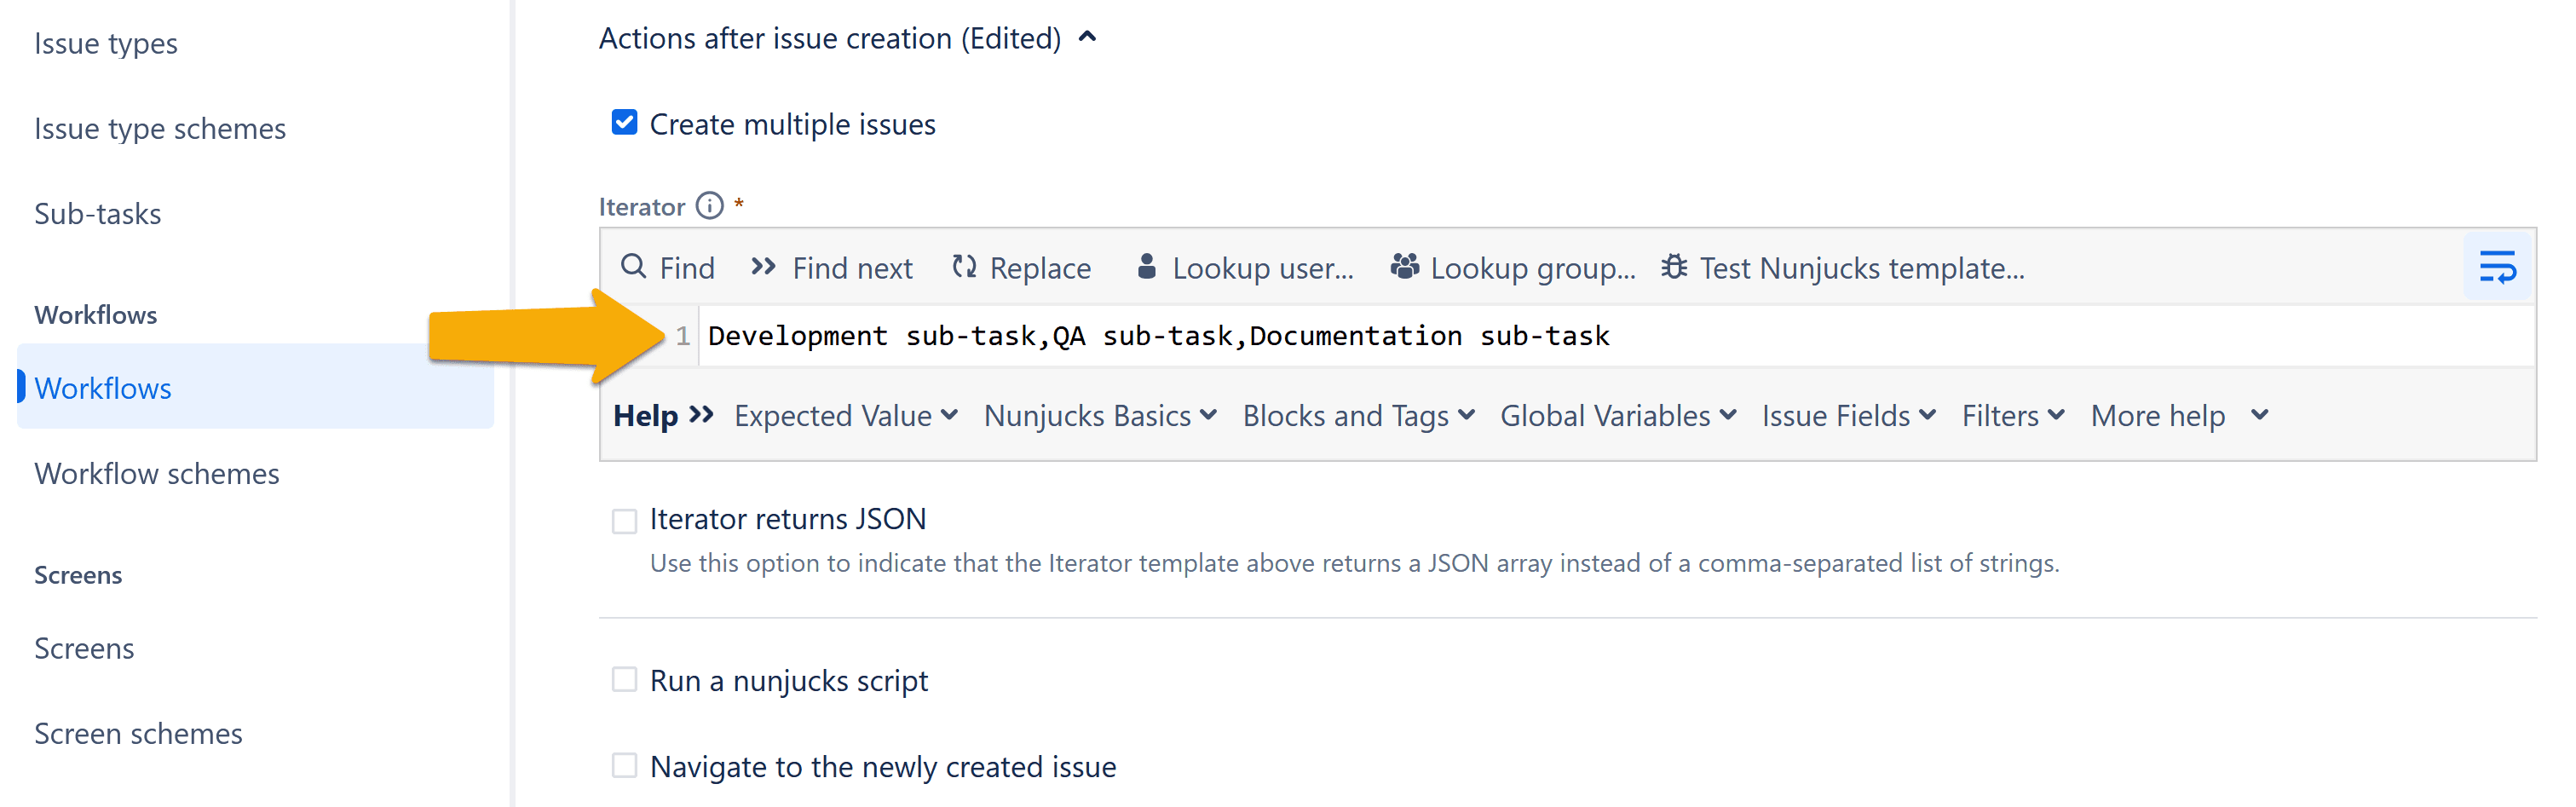Image resolution: width=2576 pixels, height=807 pixels.
Task: Click the Test Nunjucks template bug icon
Action: [1674, 266]
